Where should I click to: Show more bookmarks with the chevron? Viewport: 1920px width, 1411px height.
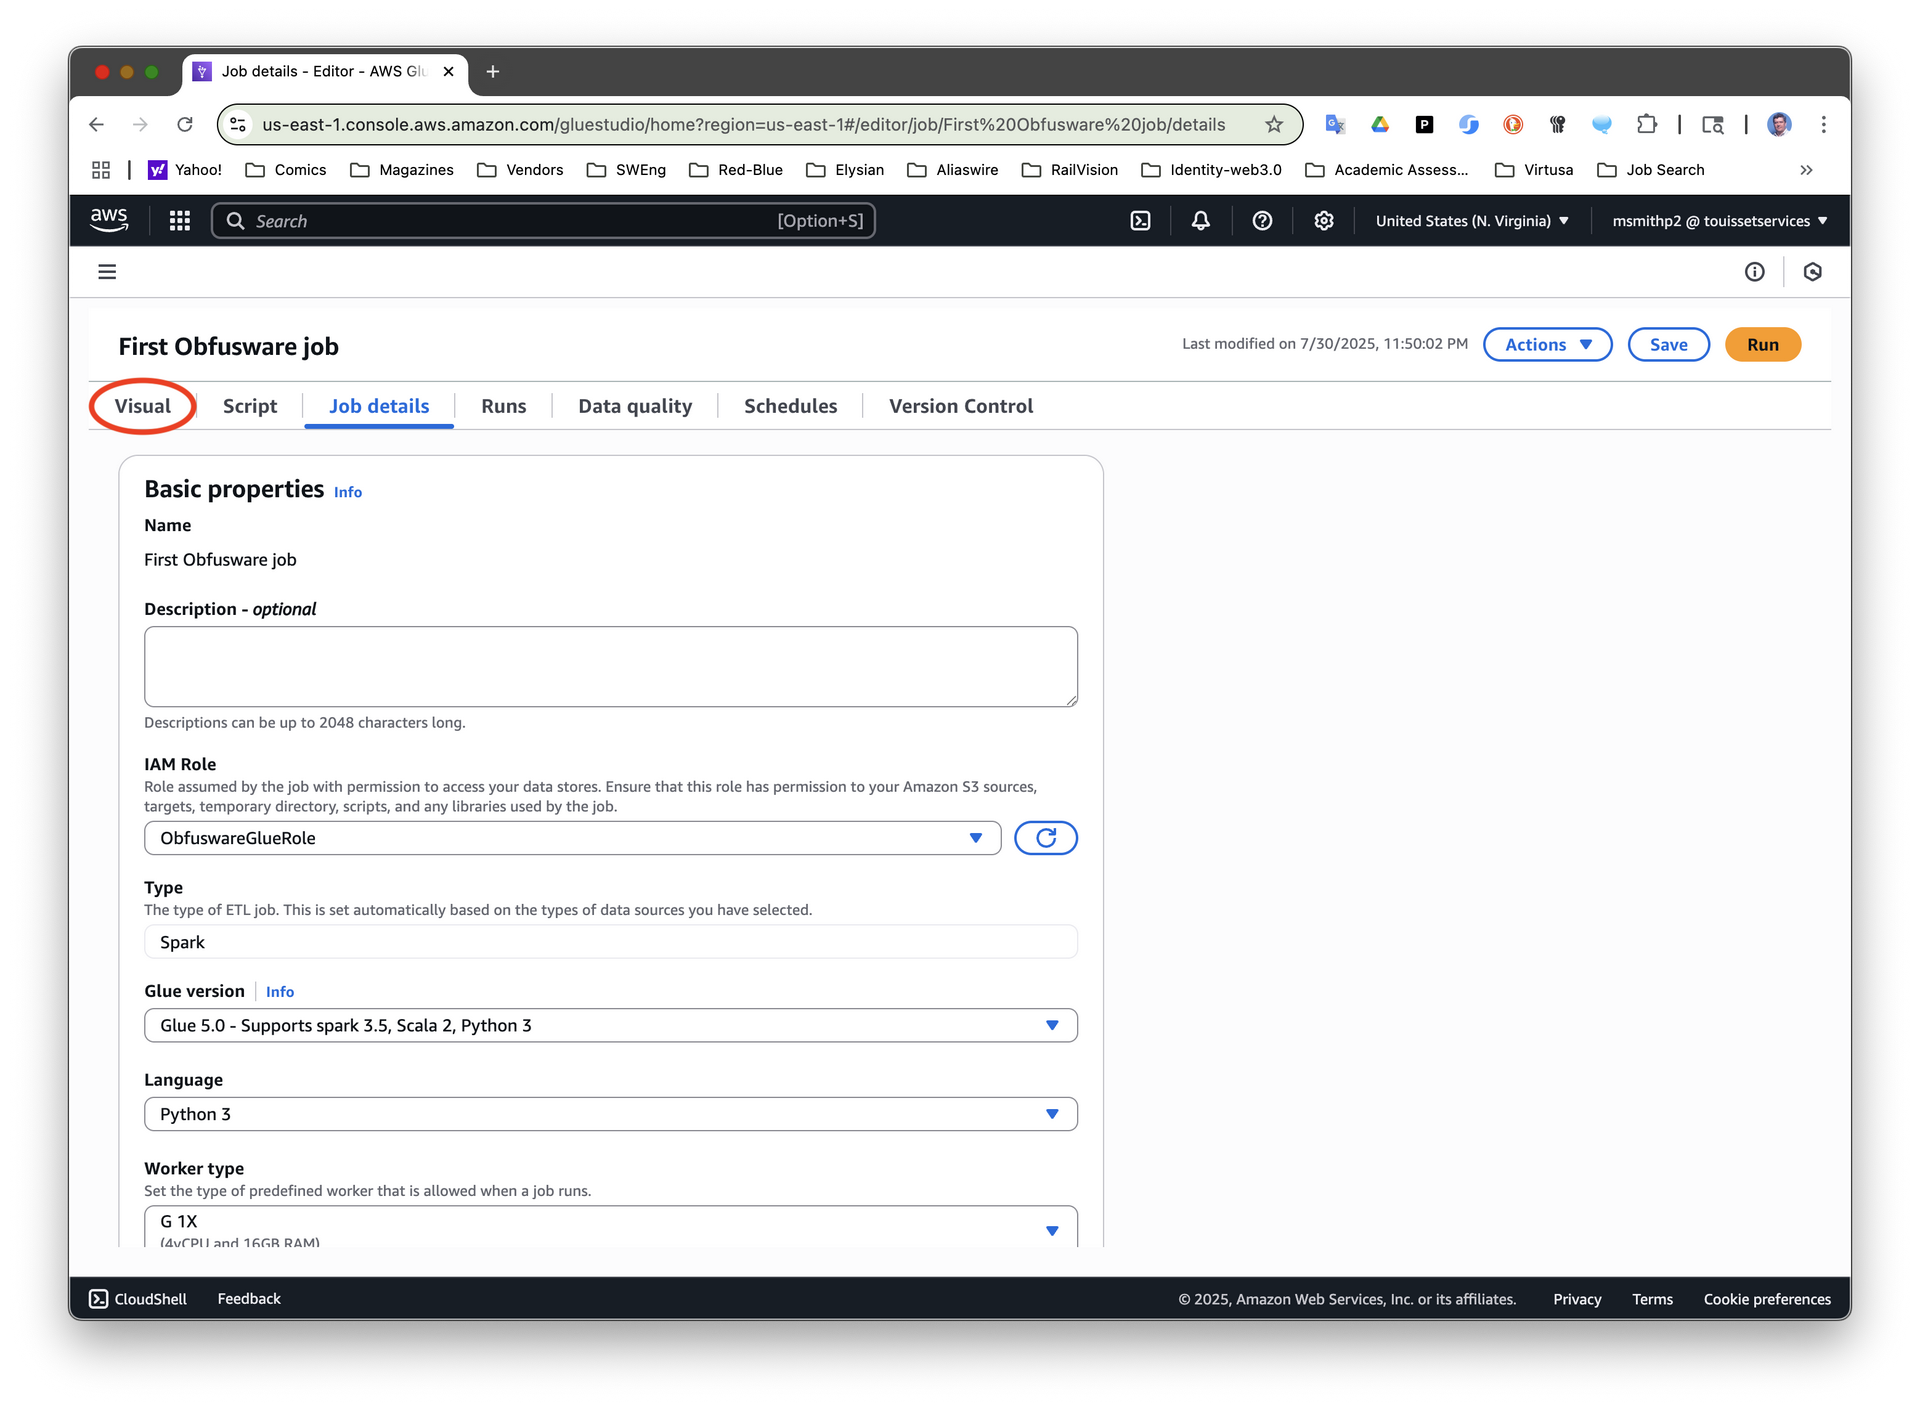point(1806,170)
